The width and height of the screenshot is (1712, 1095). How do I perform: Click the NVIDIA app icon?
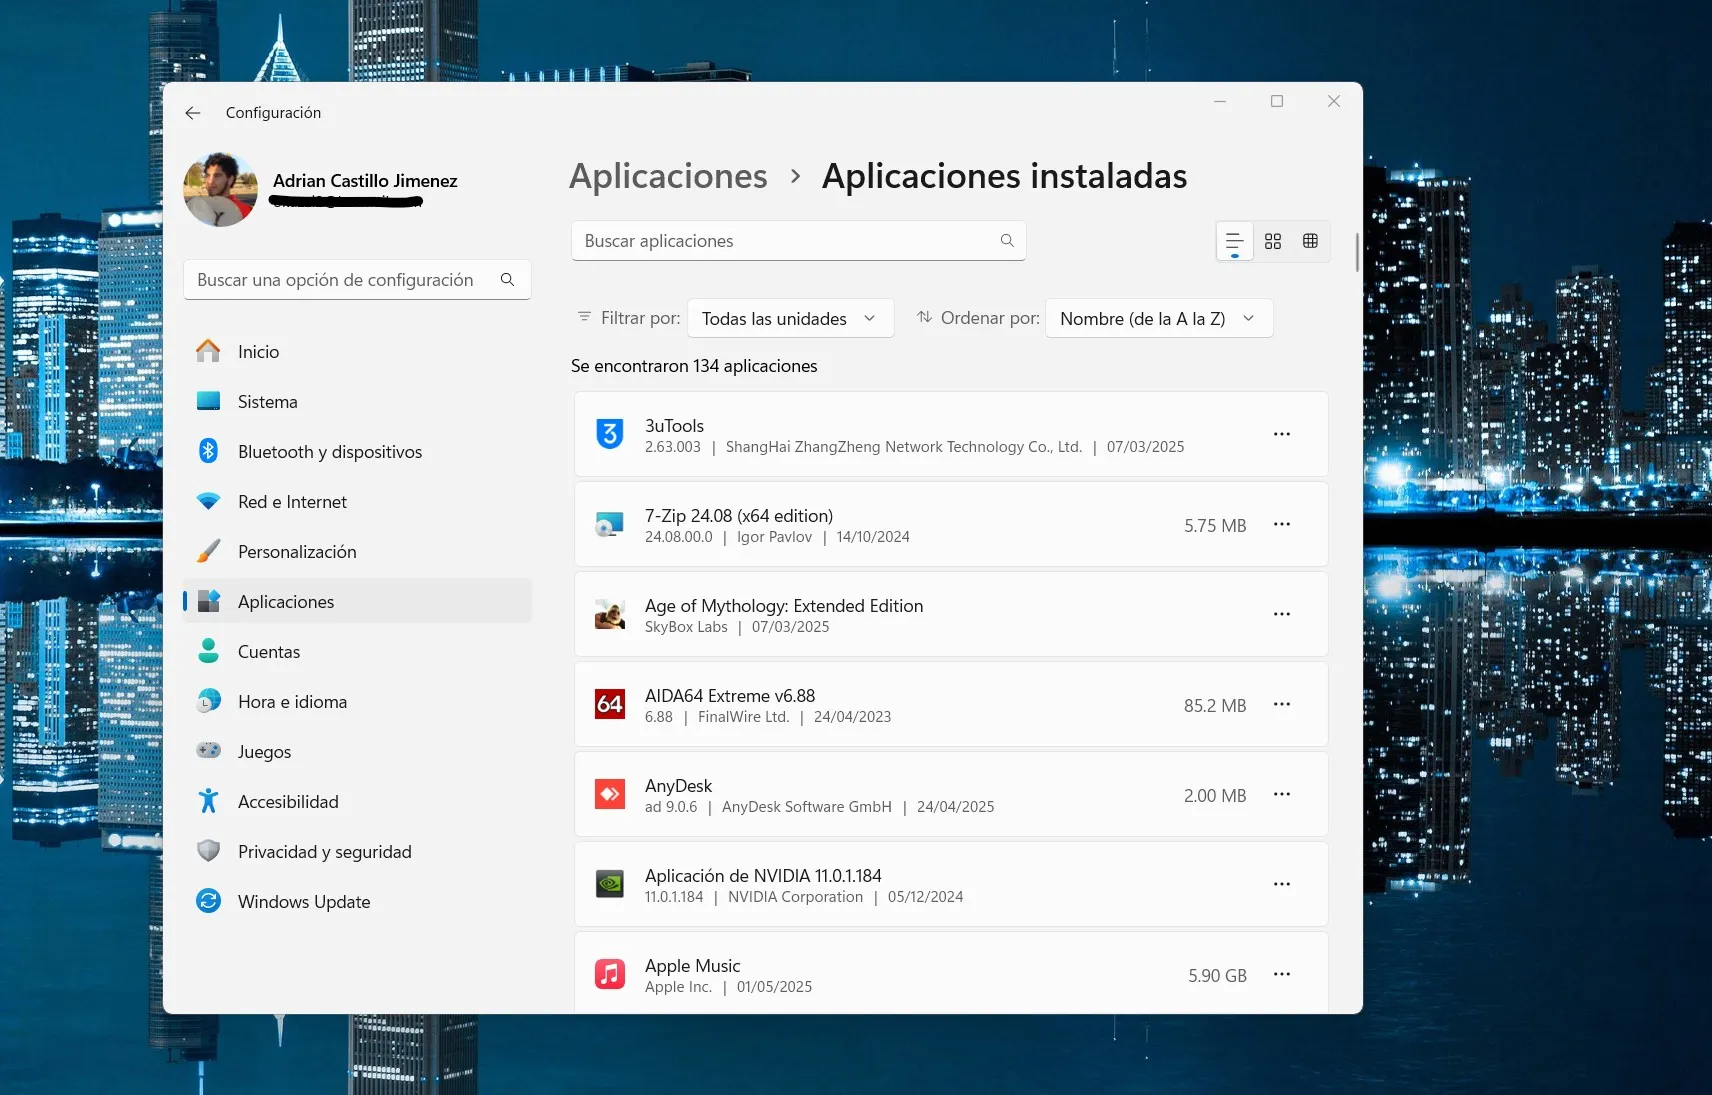pos(610,884)
